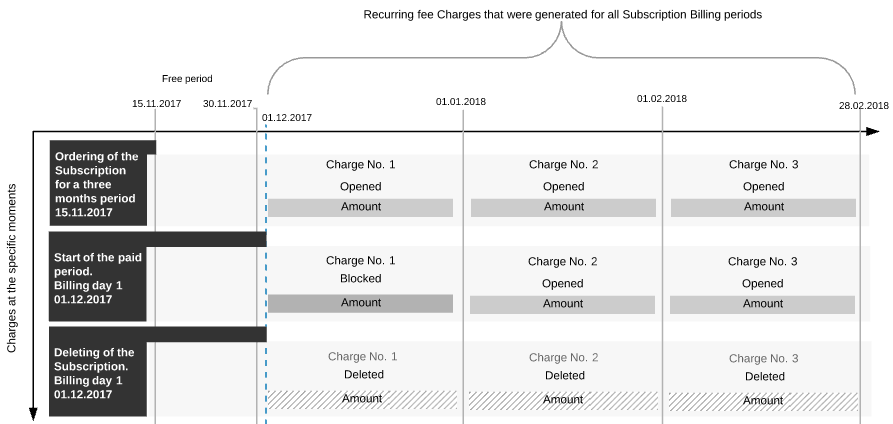Click the 01.02.2018 date marker
The image size is (893, 424).
pyautogui.click(x=662, y=99)
